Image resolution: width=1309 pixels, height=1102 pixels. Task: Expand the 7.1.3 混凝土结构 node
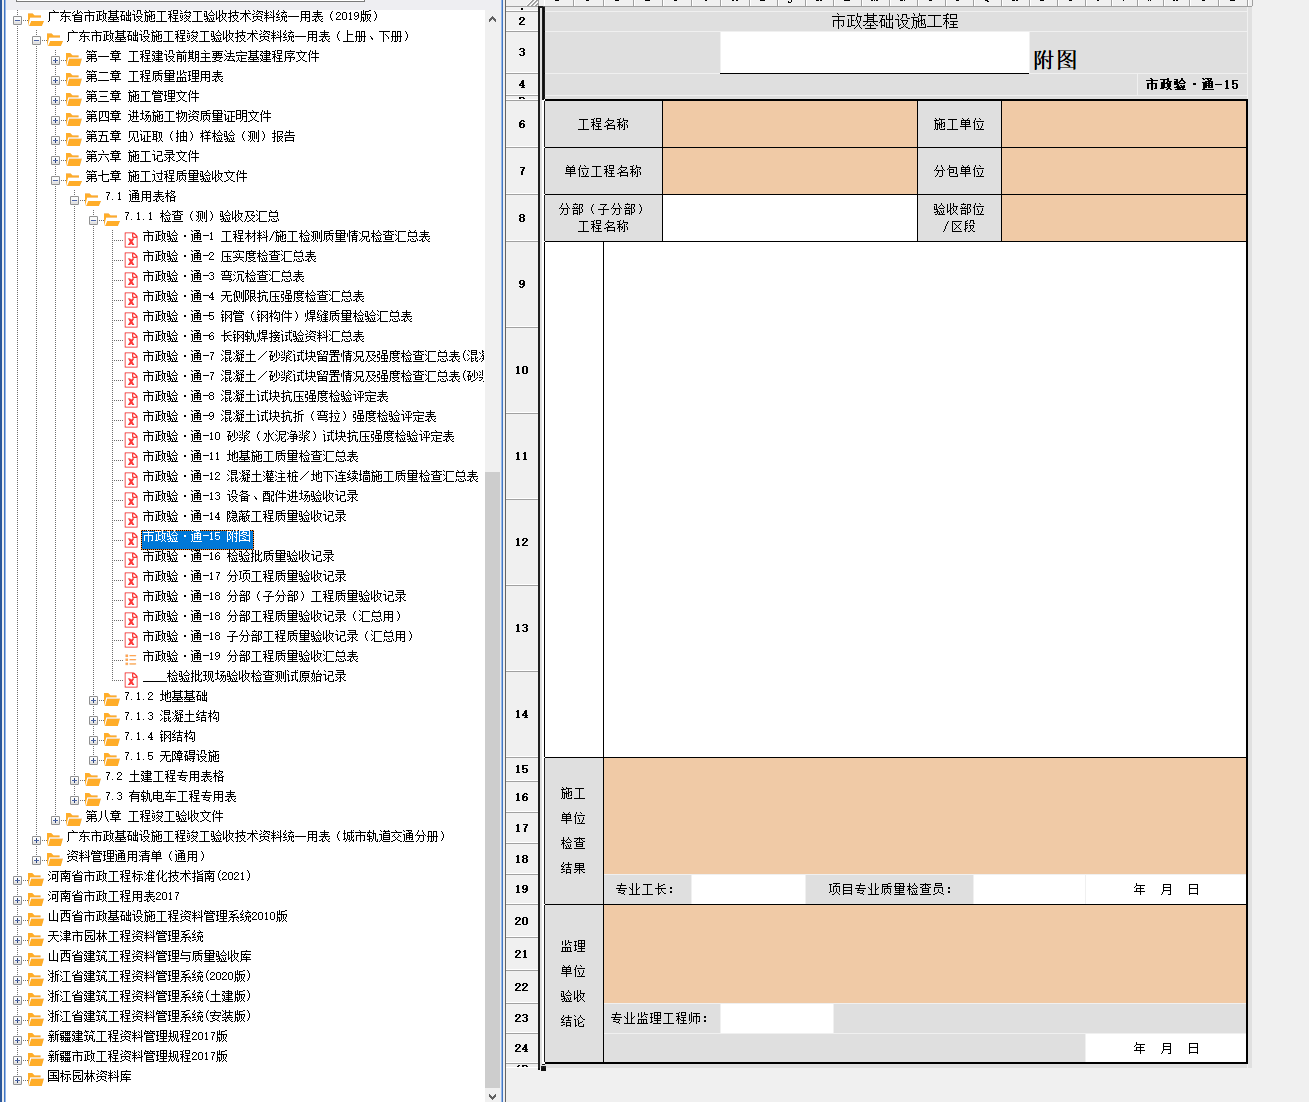pos(94,719)
